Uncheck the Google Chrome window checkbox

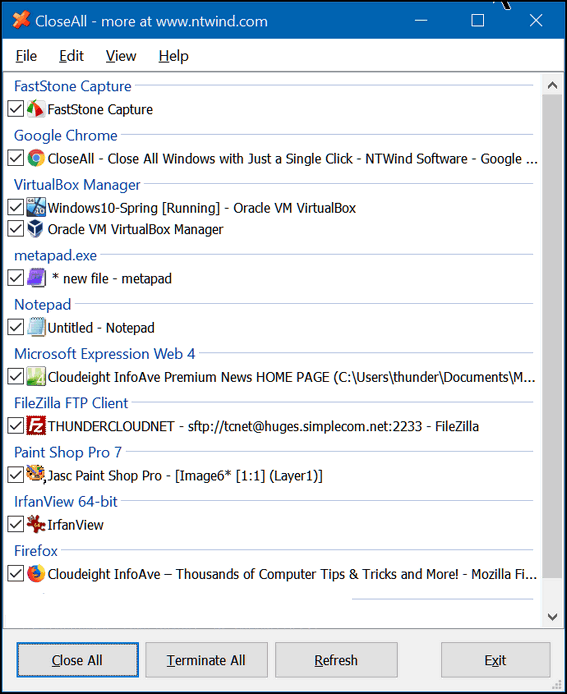point(15,158)
